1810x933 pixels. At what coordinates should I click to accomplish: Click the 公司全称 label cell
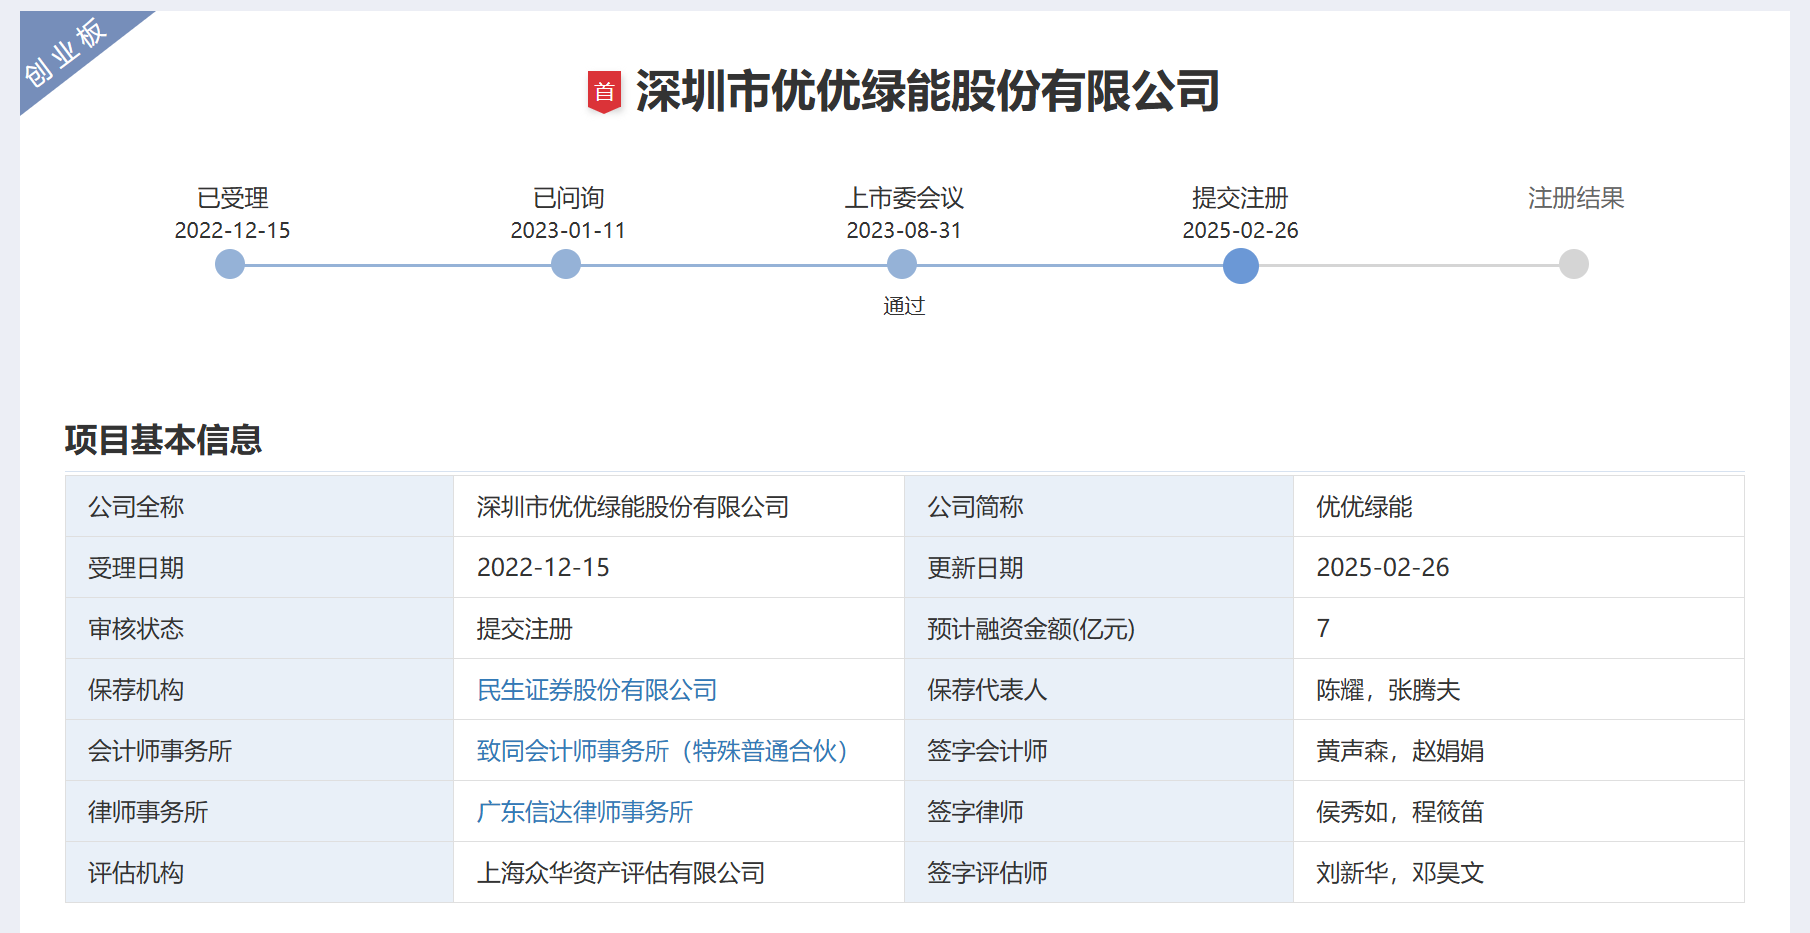(x=259, y=507)
